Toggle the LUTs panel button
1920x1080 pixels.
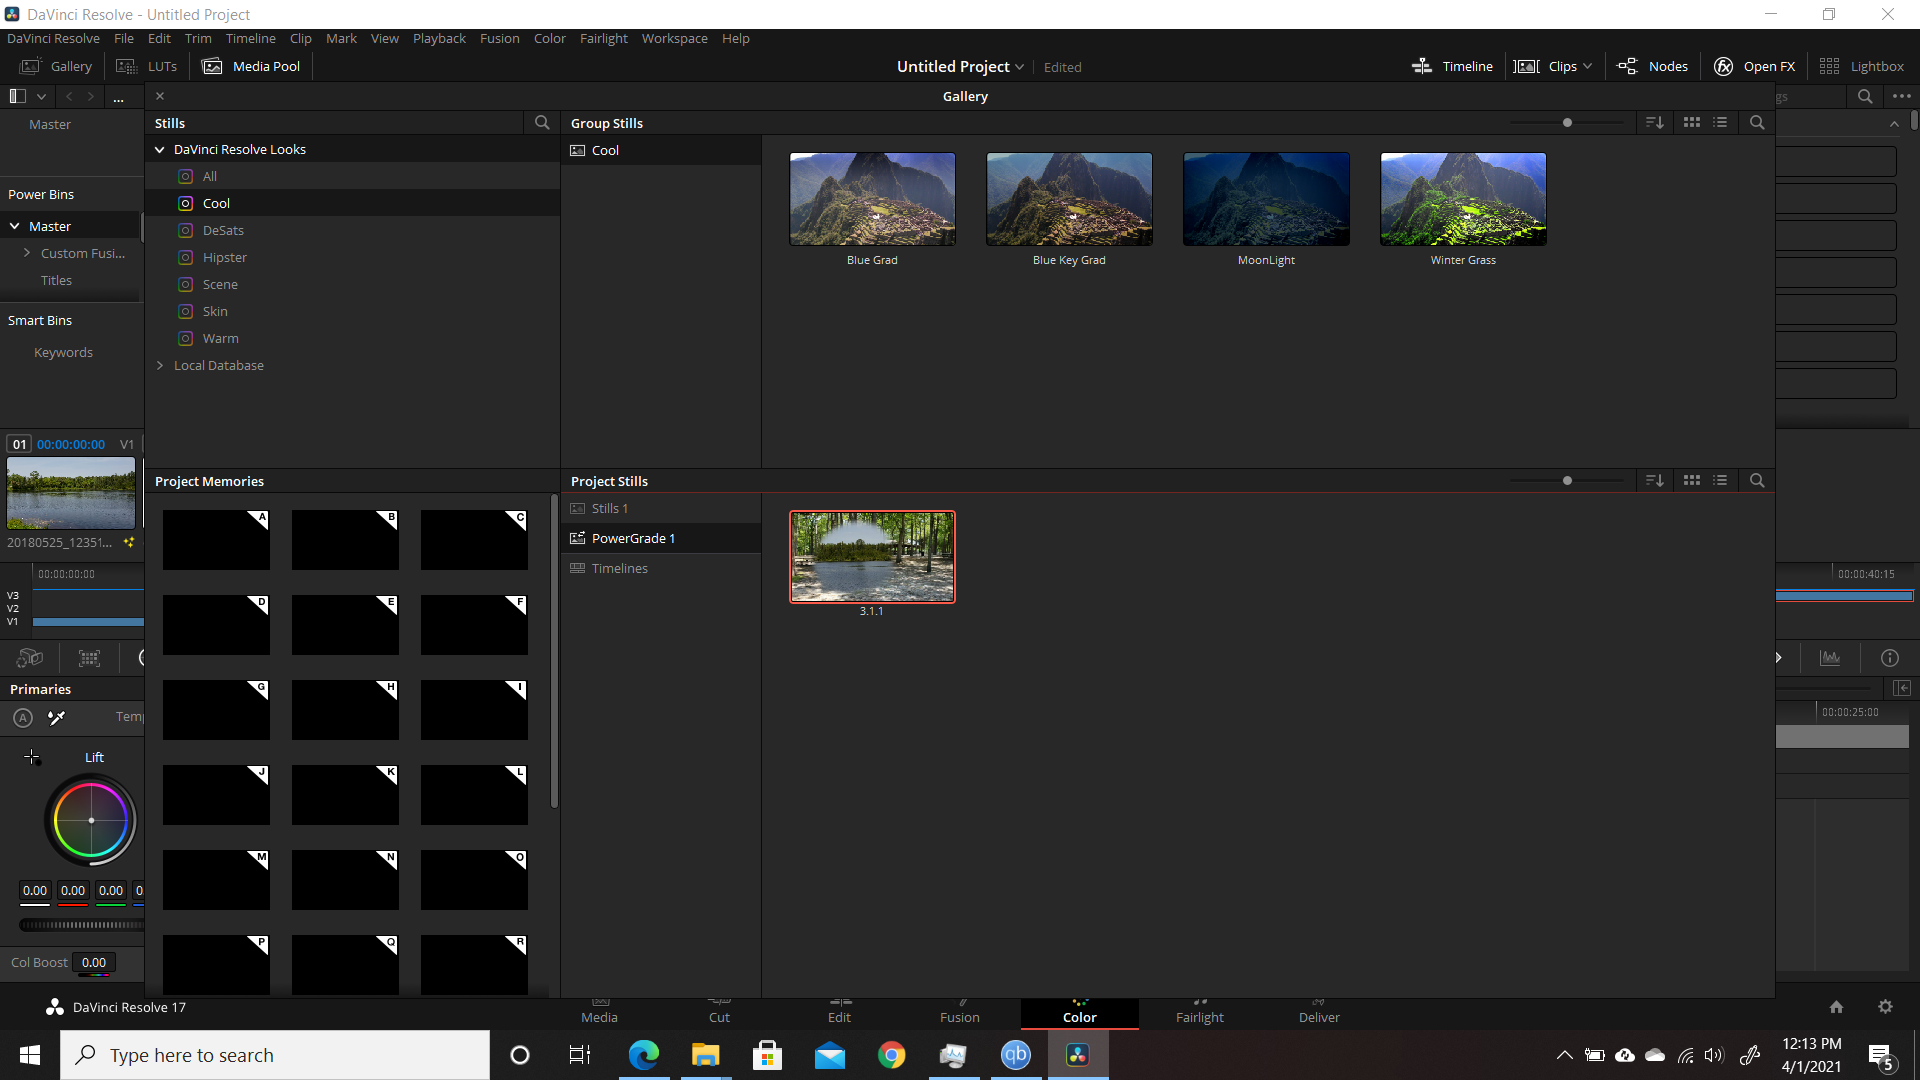(x=147, y=66)
